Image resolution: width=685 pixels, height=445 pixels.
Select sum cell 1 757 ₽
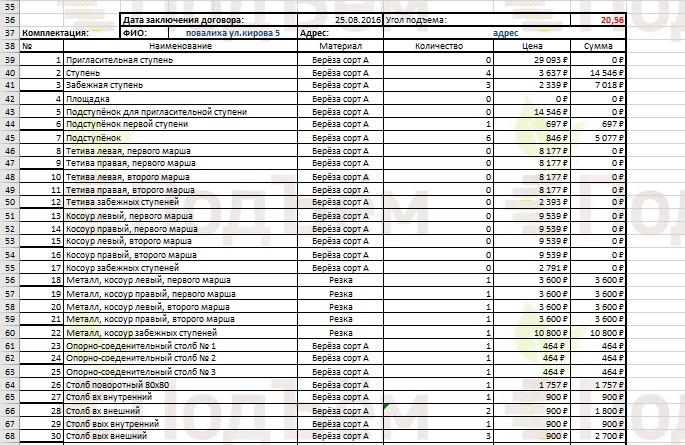click(598, 385)
